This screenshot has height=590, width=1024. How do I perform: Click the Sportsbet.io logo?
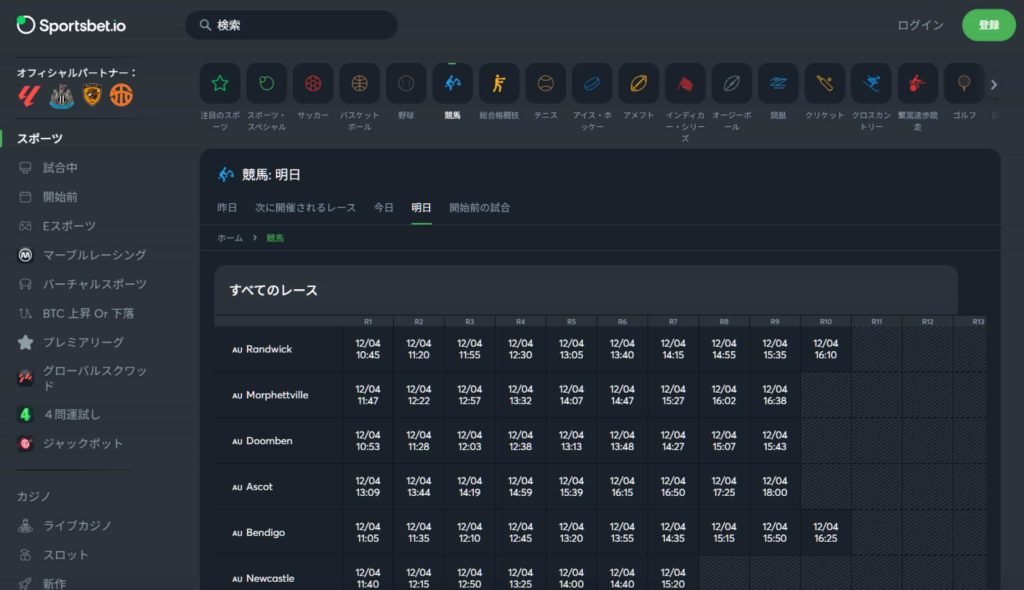(71, 25)
